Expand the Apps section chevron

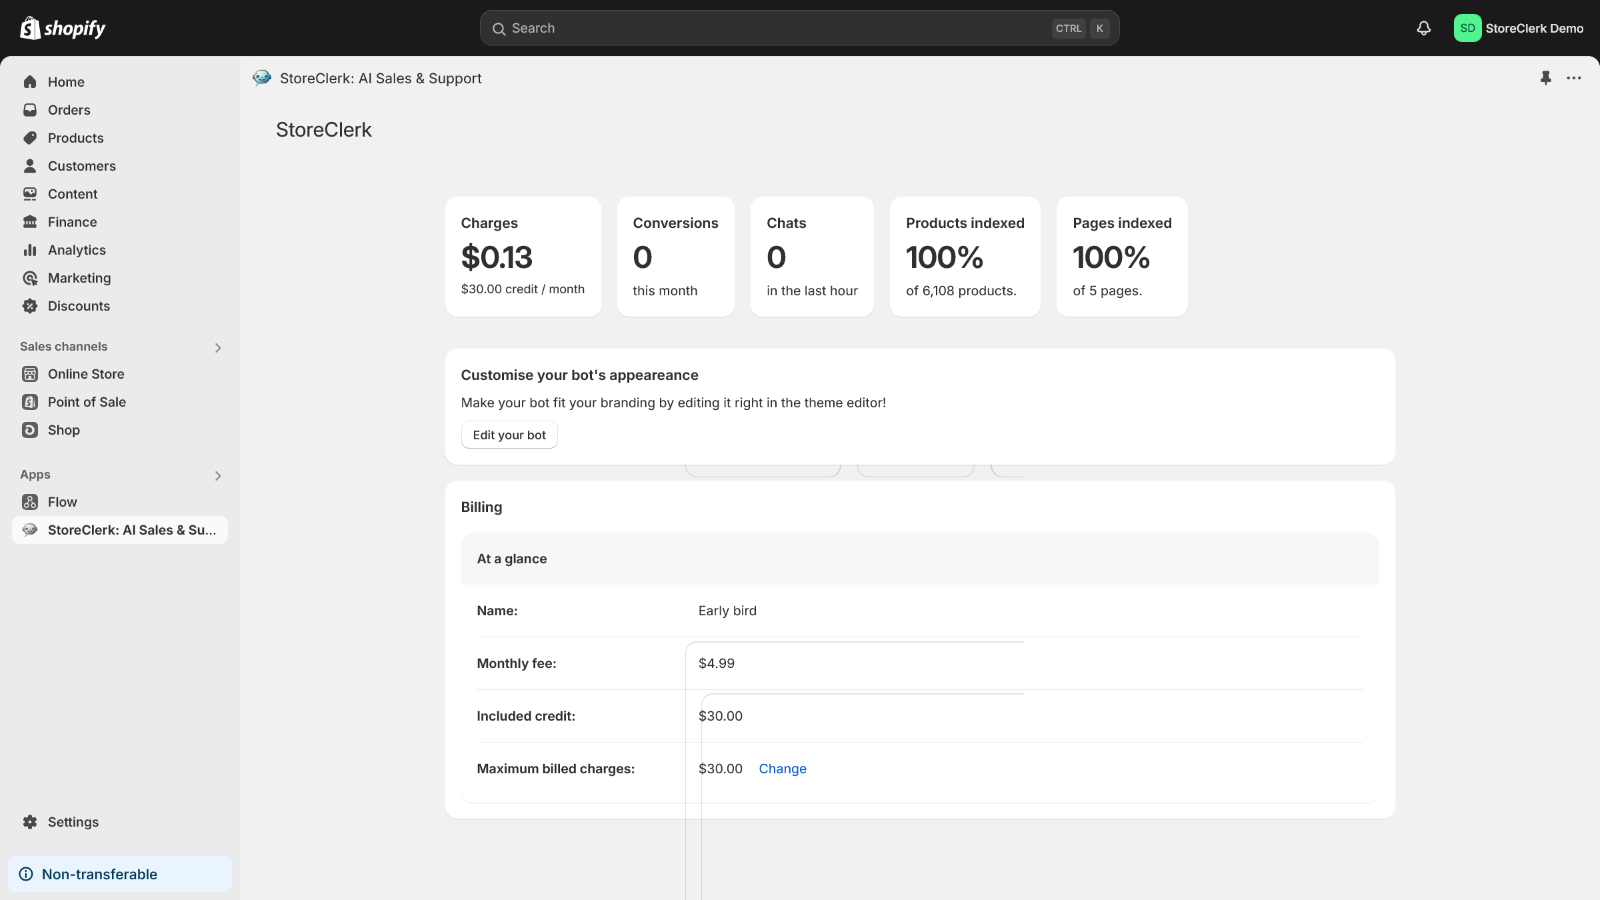pos(218,475)
